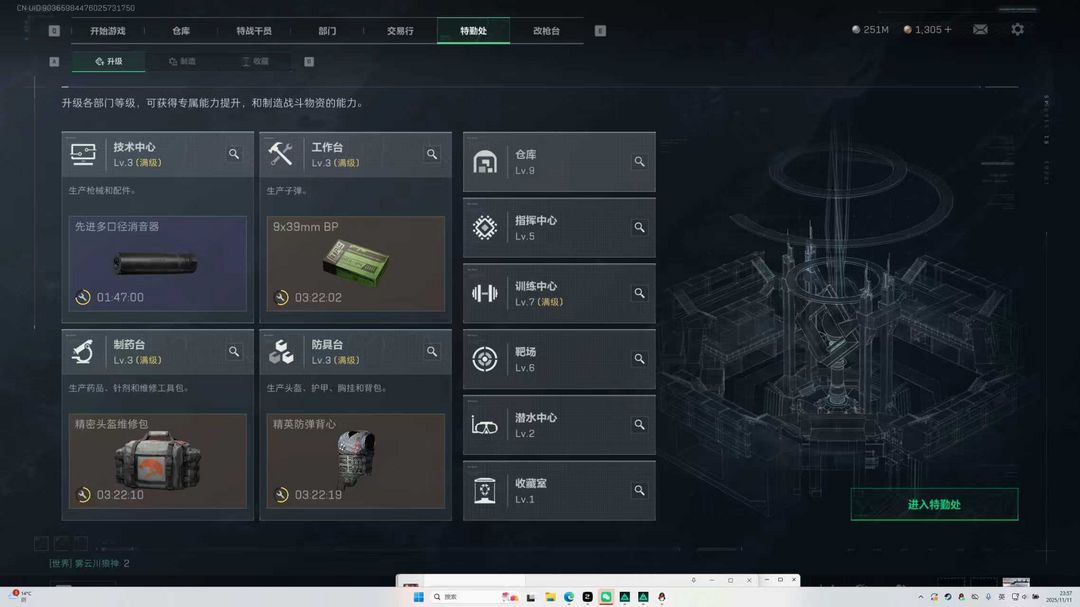
Task: Open the 靶场 target scope icon
Action: click(485, 358)
